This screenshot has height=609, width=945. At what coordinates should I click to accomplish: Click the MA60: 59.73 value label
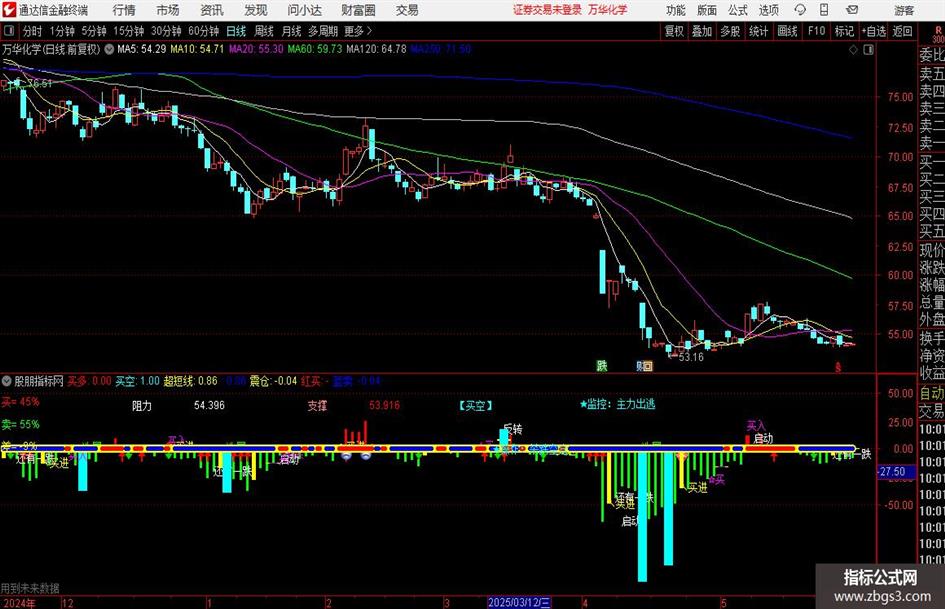point(315,49)
